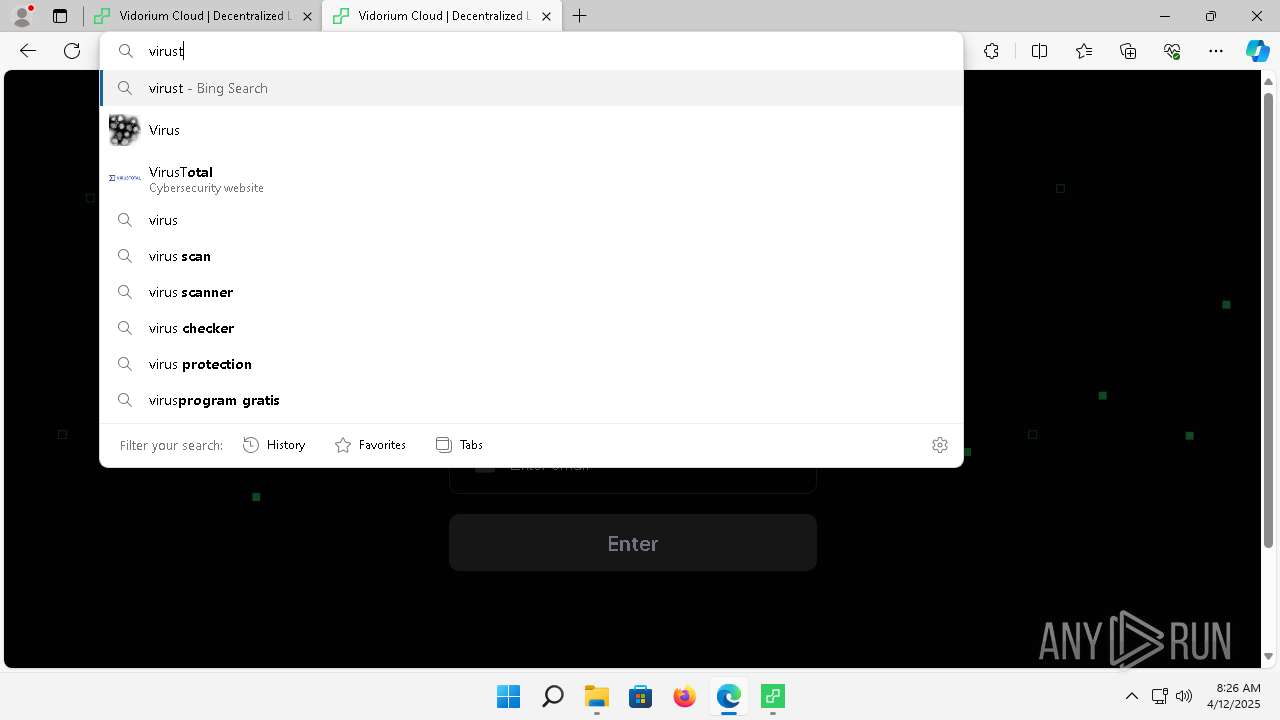Open a new tab with plus icon

[x=579, y=16]
